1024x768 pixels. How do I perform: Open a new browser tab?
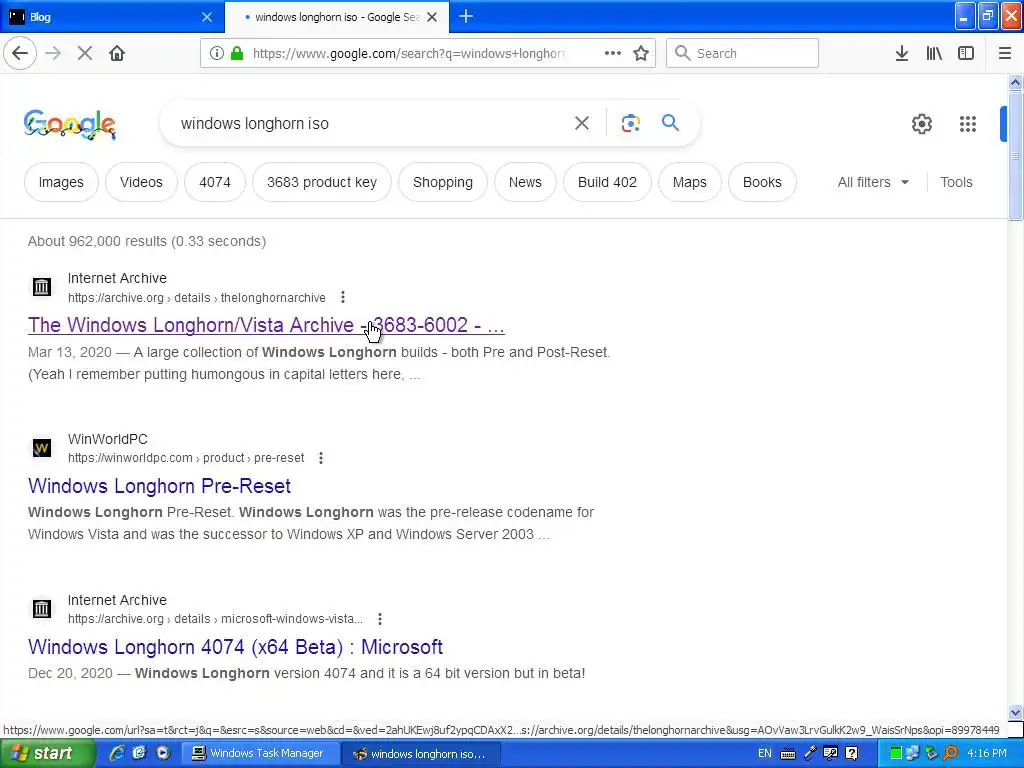click(x=466, y=16)
